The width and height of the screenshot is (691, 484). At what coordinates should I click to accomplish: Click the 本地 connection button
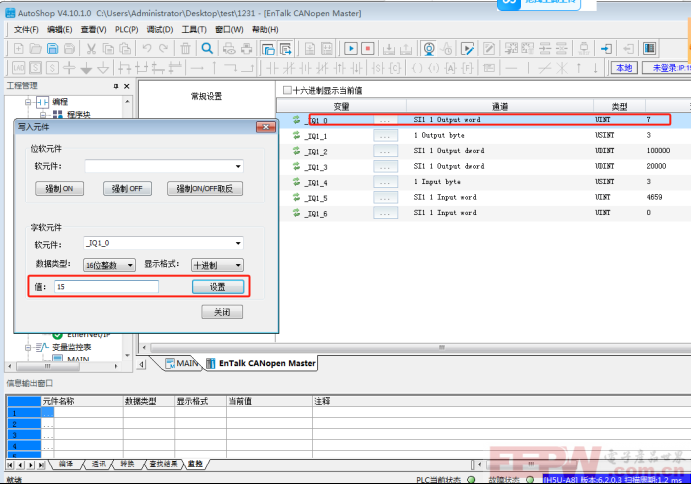pos(624,68)
